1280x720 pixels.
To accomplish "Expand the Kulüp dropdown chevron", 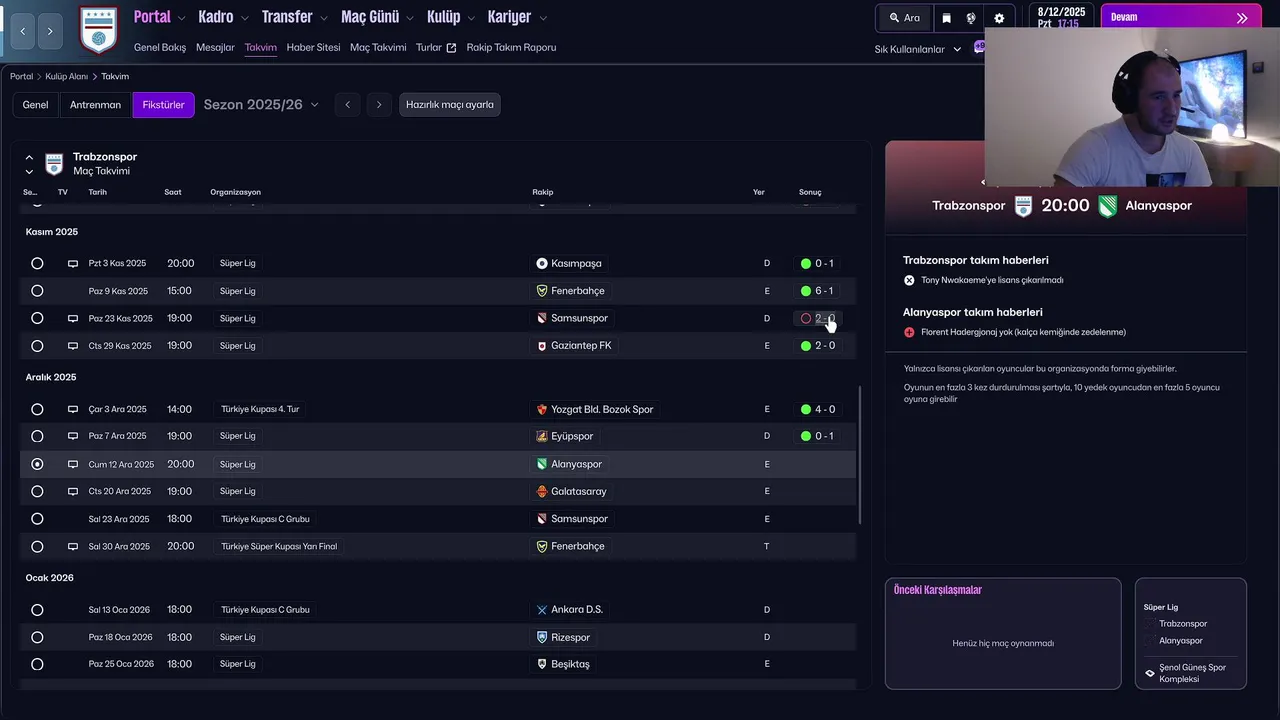I will [471, 18].
